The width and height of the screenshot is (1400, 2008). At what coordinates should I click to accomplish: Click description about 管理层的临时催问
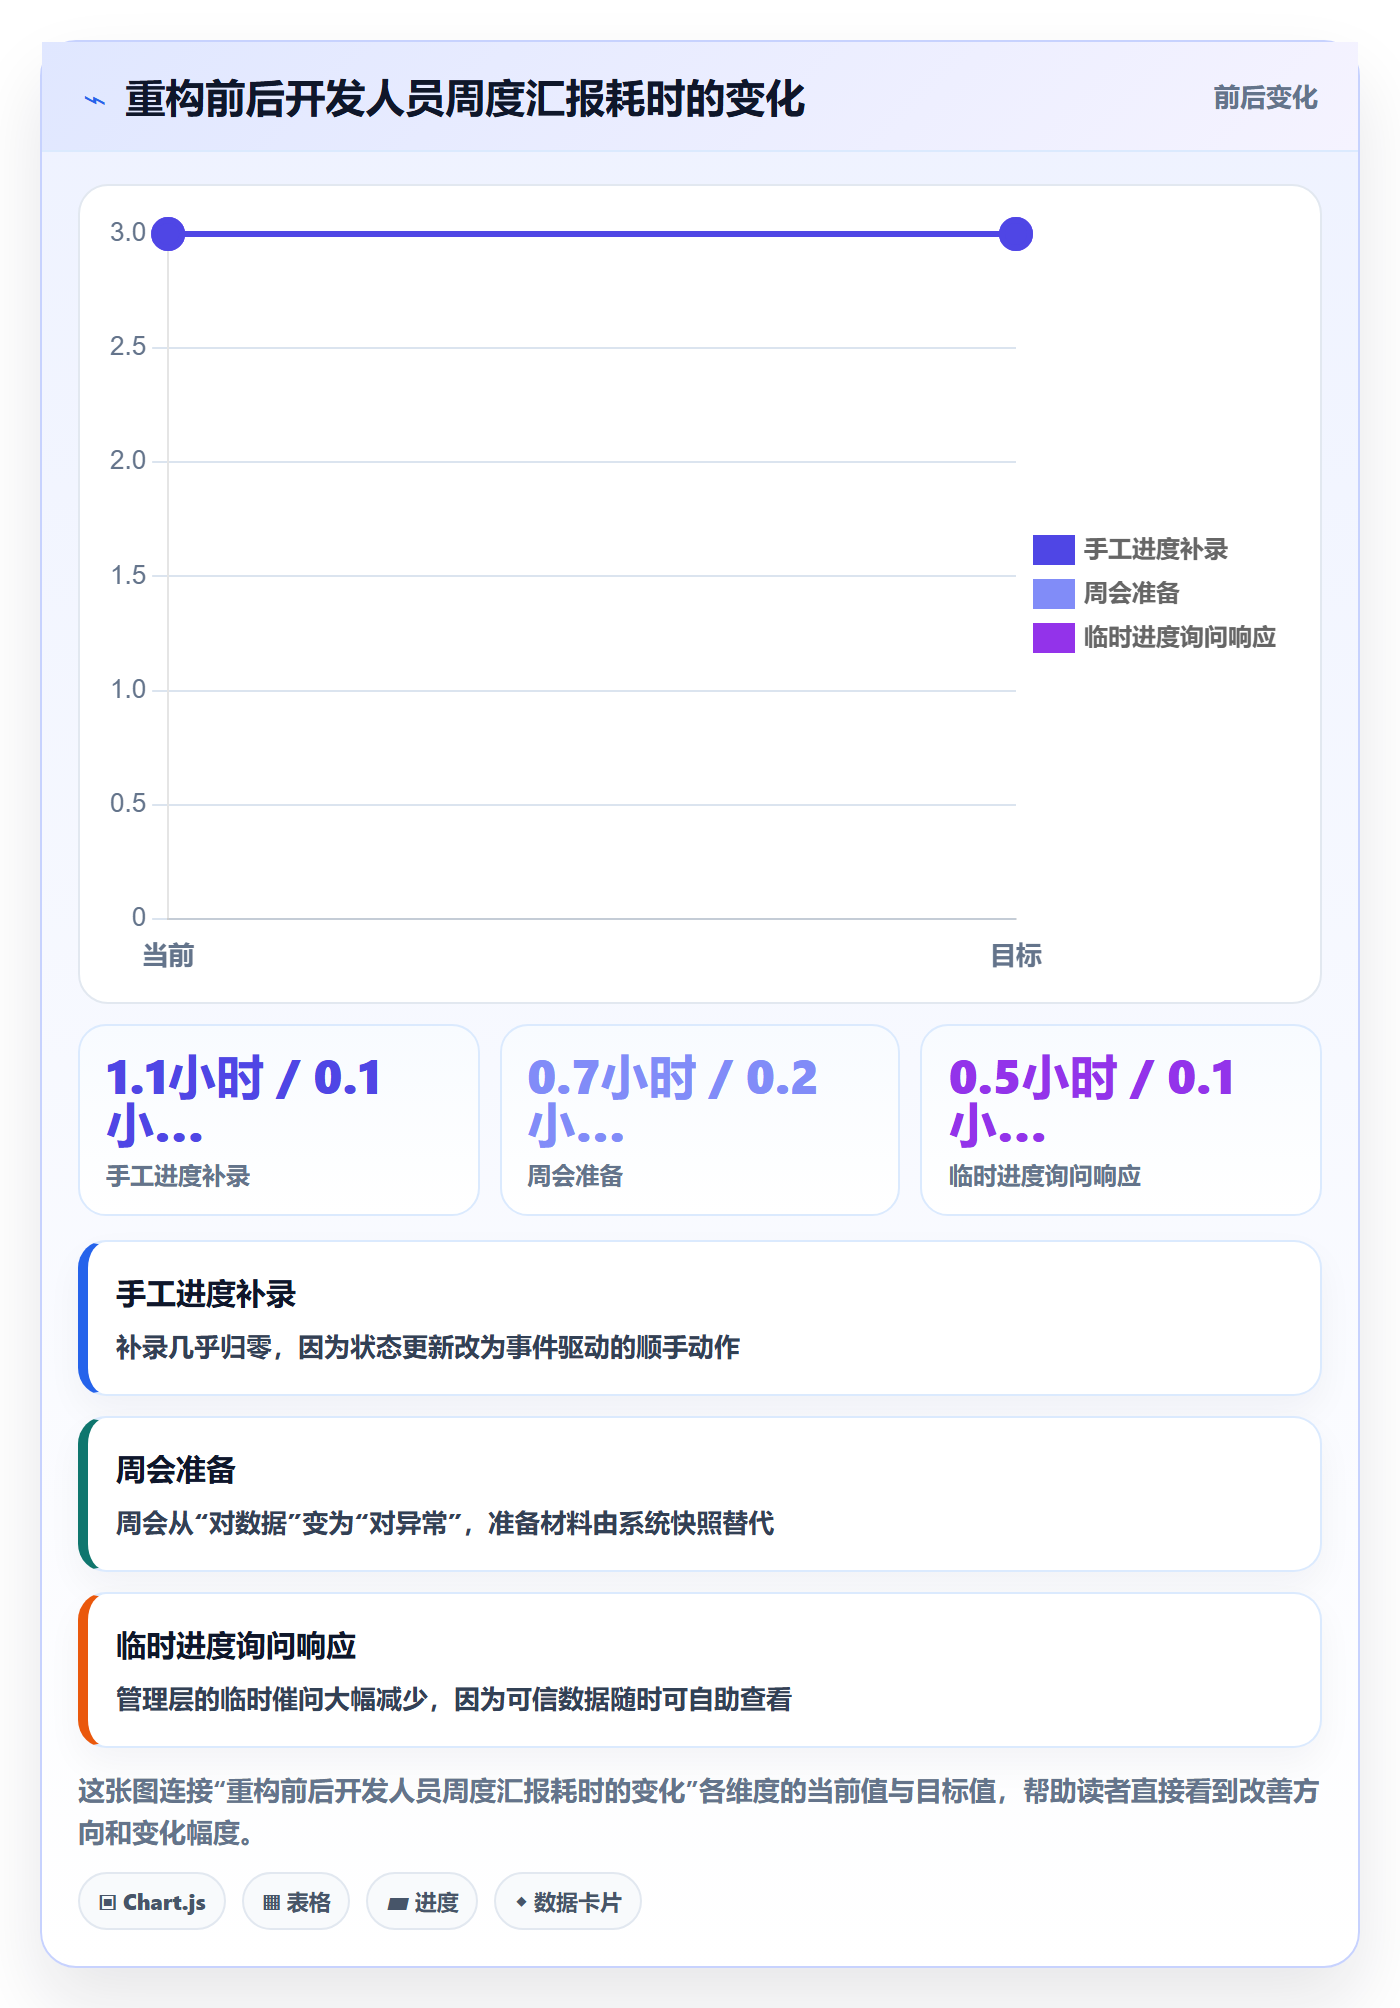tap(454, 1699)
